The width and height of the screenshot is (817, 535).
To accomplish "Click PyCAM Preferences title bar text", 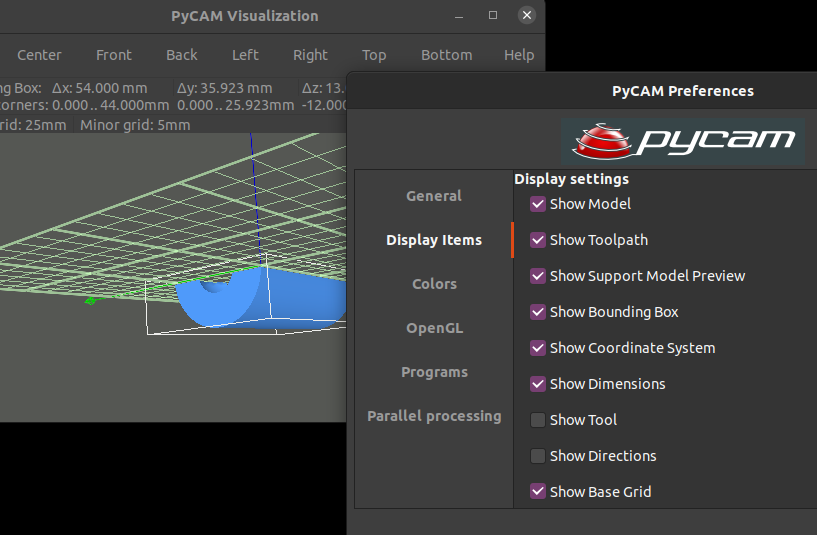I will coord(683,91).
